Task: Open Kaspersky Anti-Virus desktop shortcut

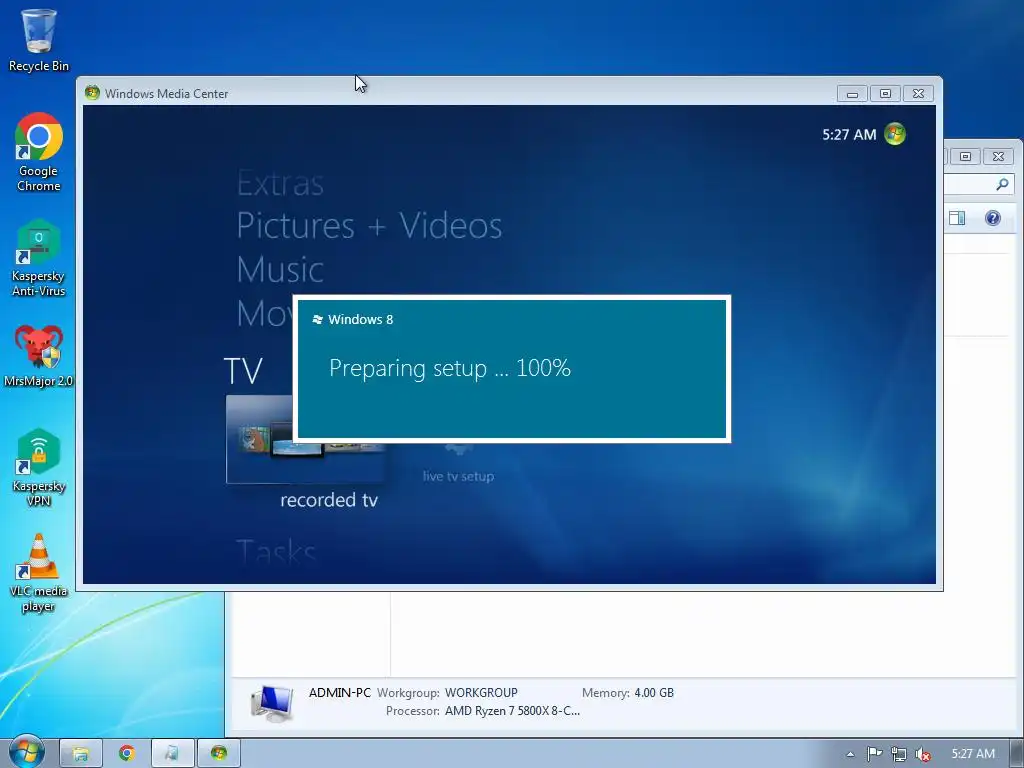Action: (x=39, y=258)
